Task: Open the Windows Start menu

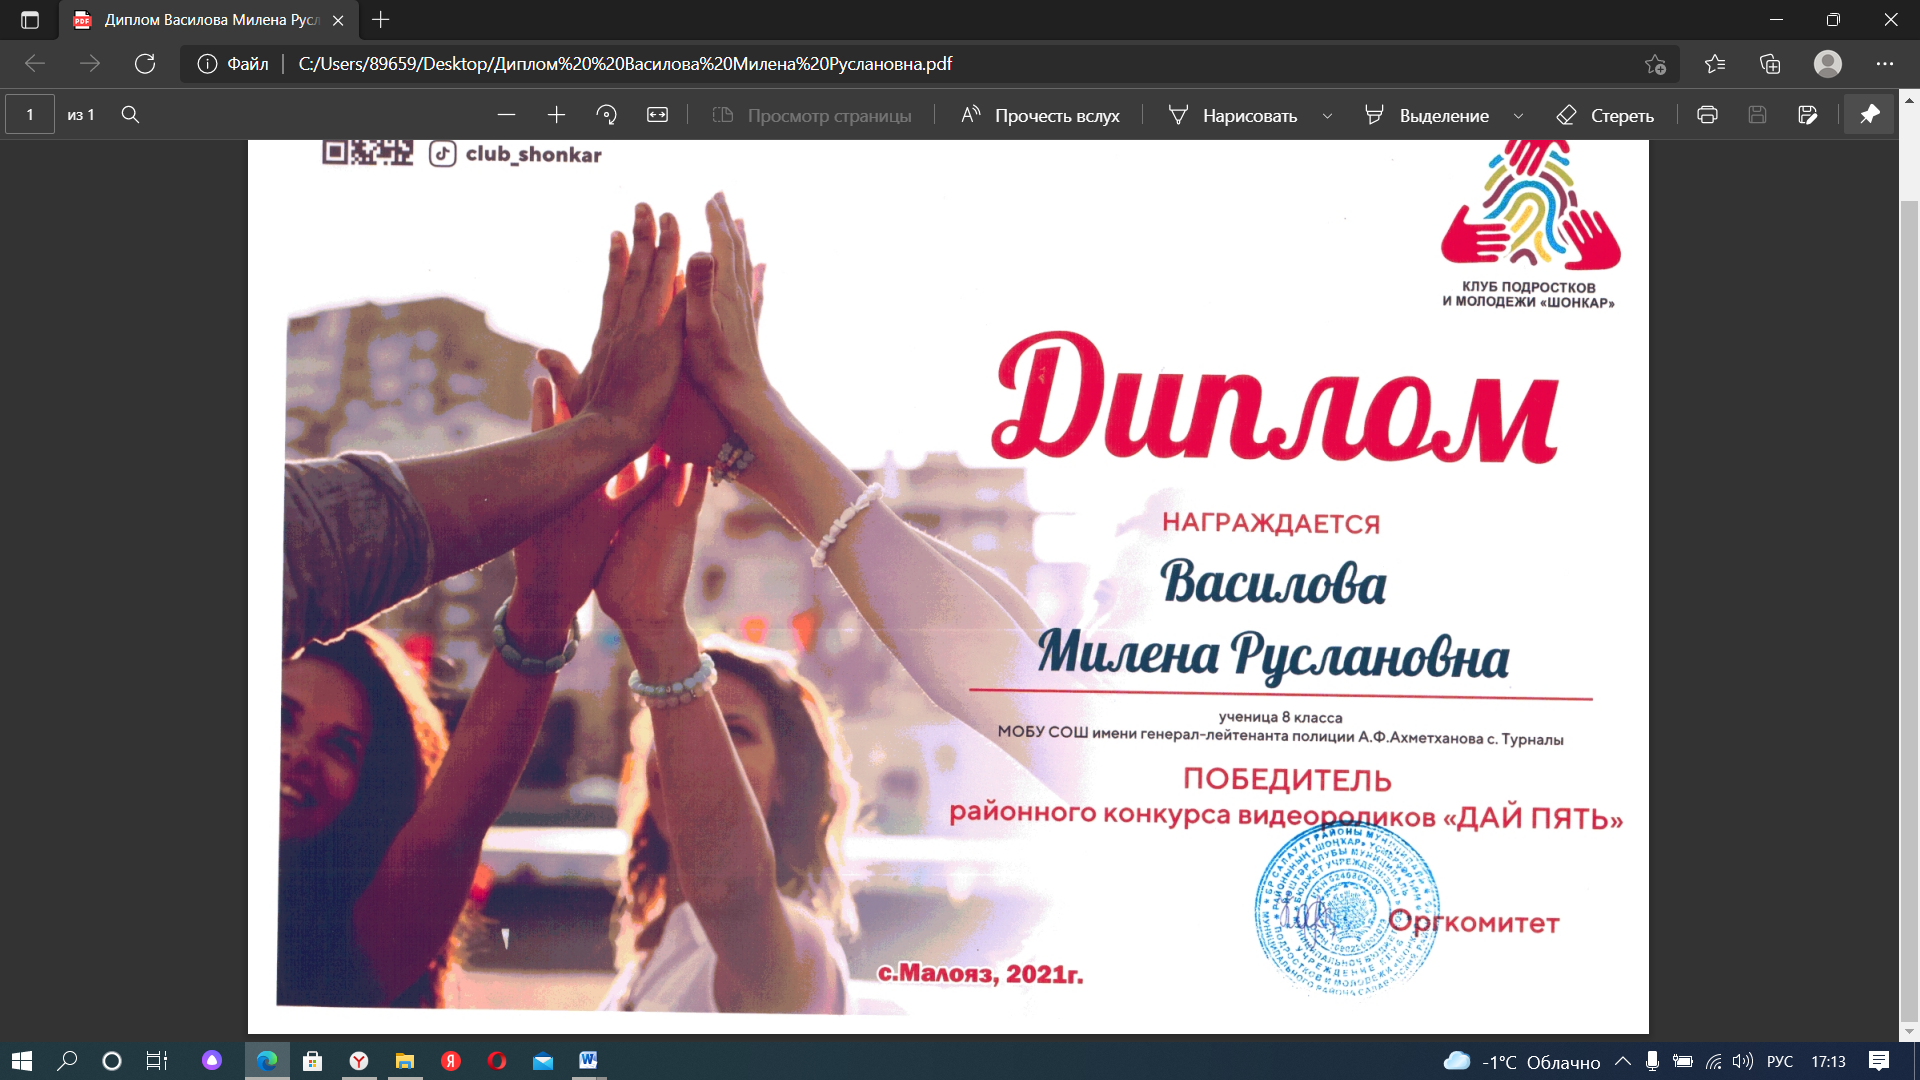Action: click(x=21, y=1061)
